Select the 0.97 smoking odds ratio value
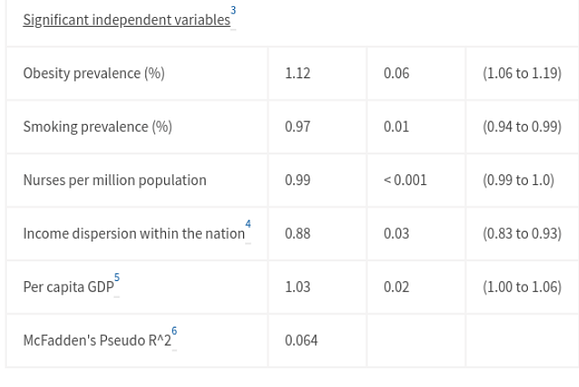 (298, 127)
